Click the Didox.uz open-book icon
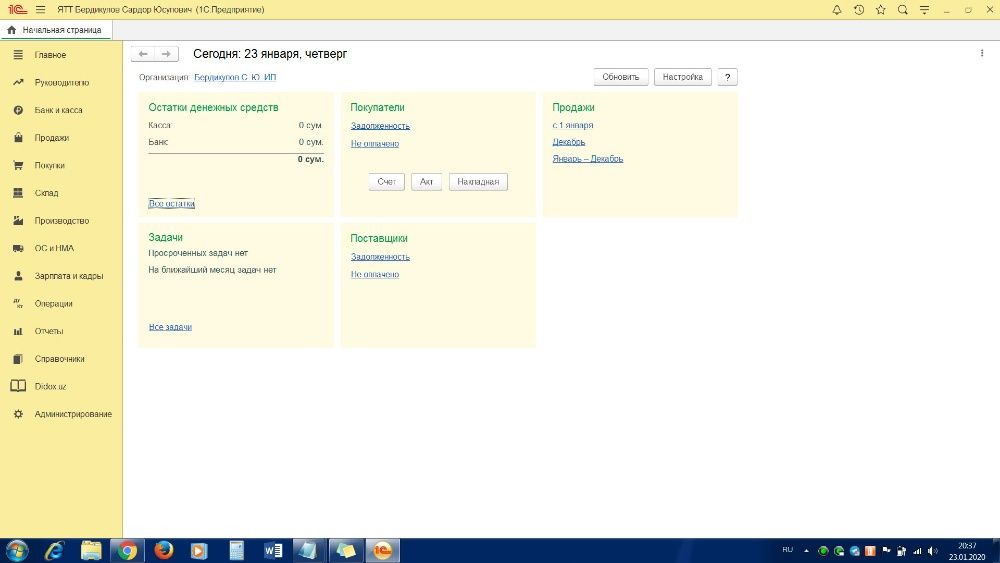 18,386
